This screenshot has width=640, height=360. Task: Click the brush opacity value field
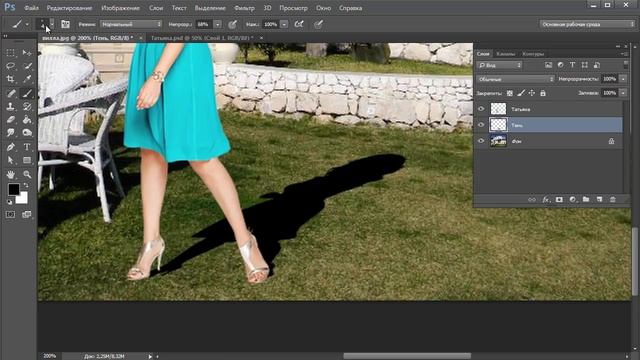pos(204,24)
